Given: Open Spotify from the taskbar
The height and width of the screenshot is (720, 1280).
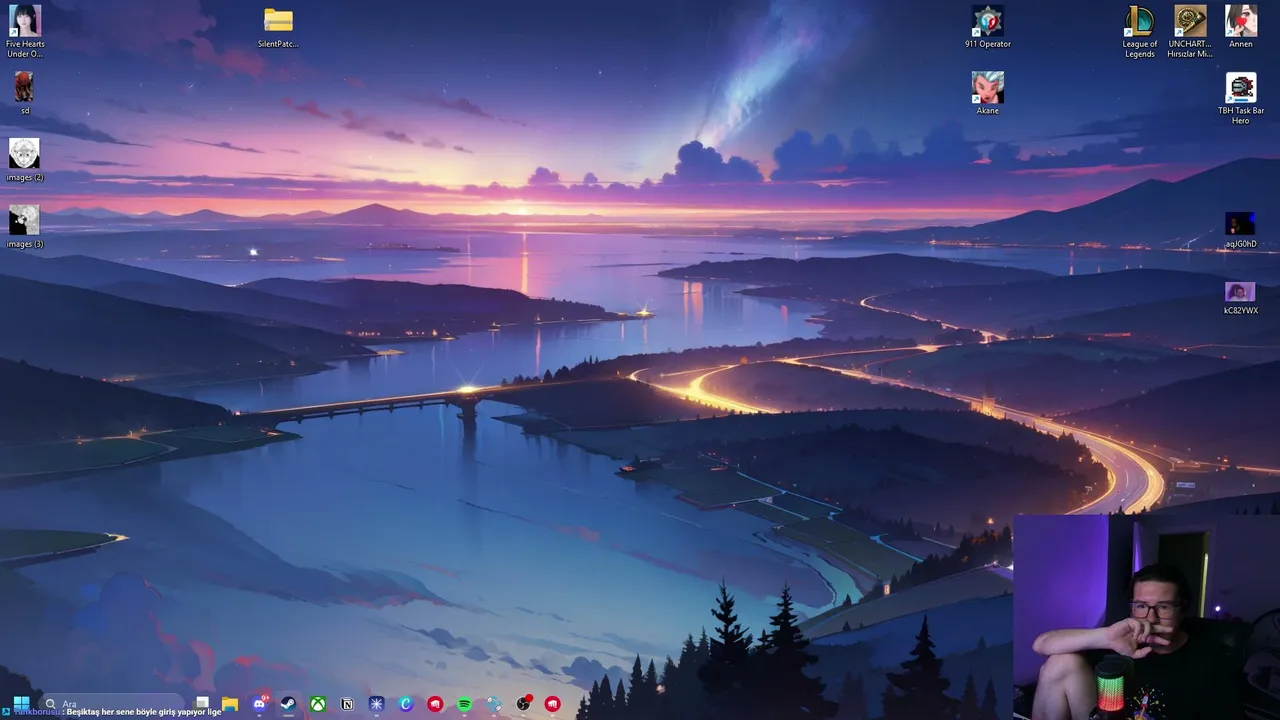Looking at the screenshot, I should [x=464, y=704].
